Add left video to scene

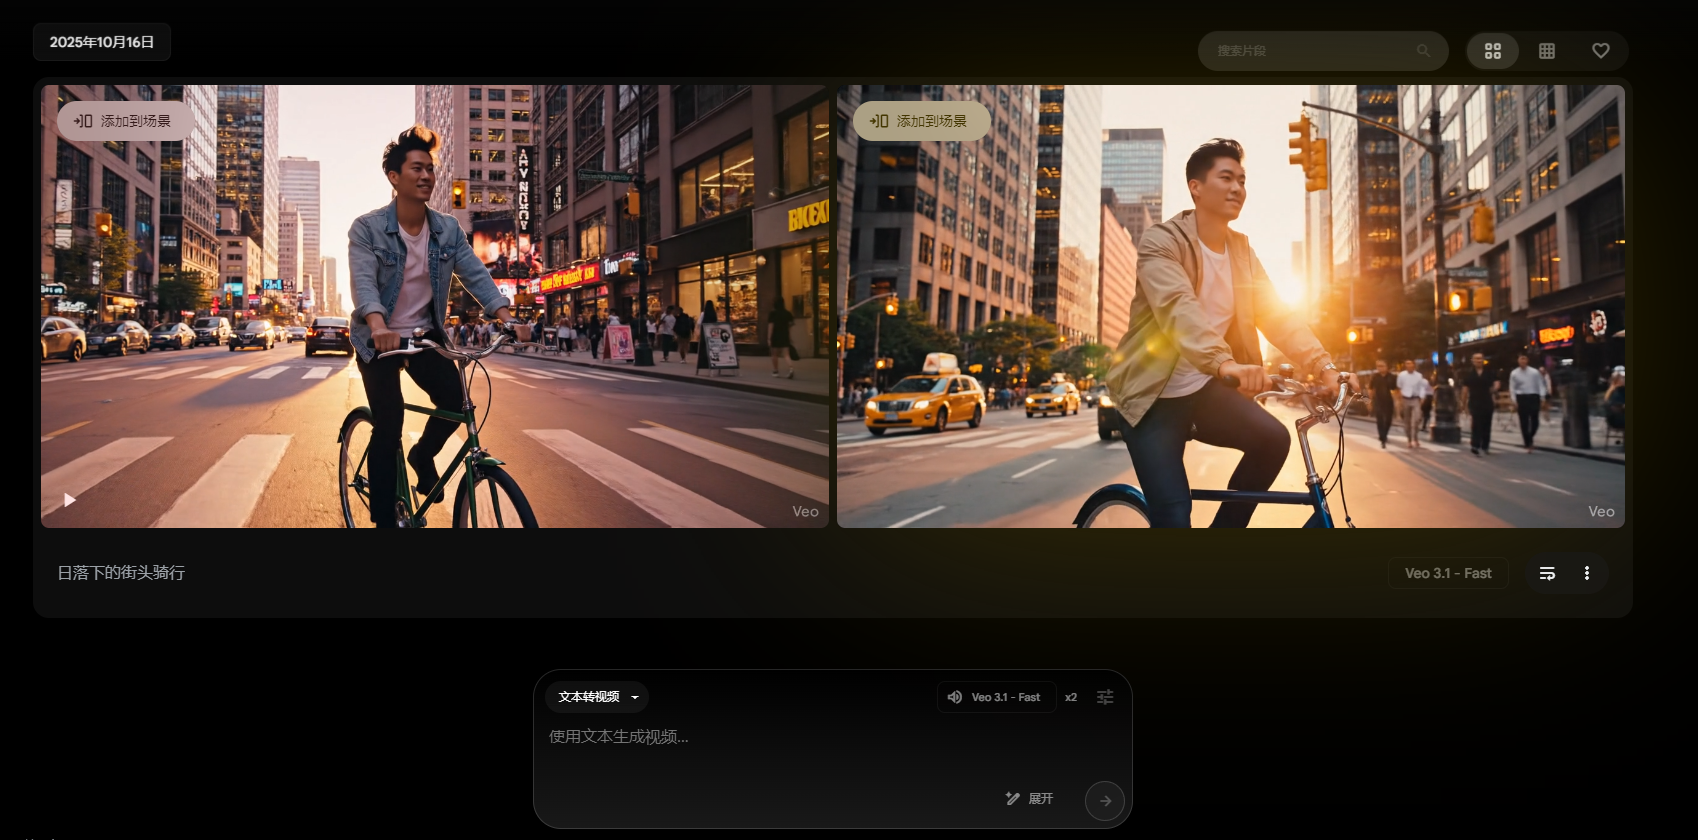(123, 121)
